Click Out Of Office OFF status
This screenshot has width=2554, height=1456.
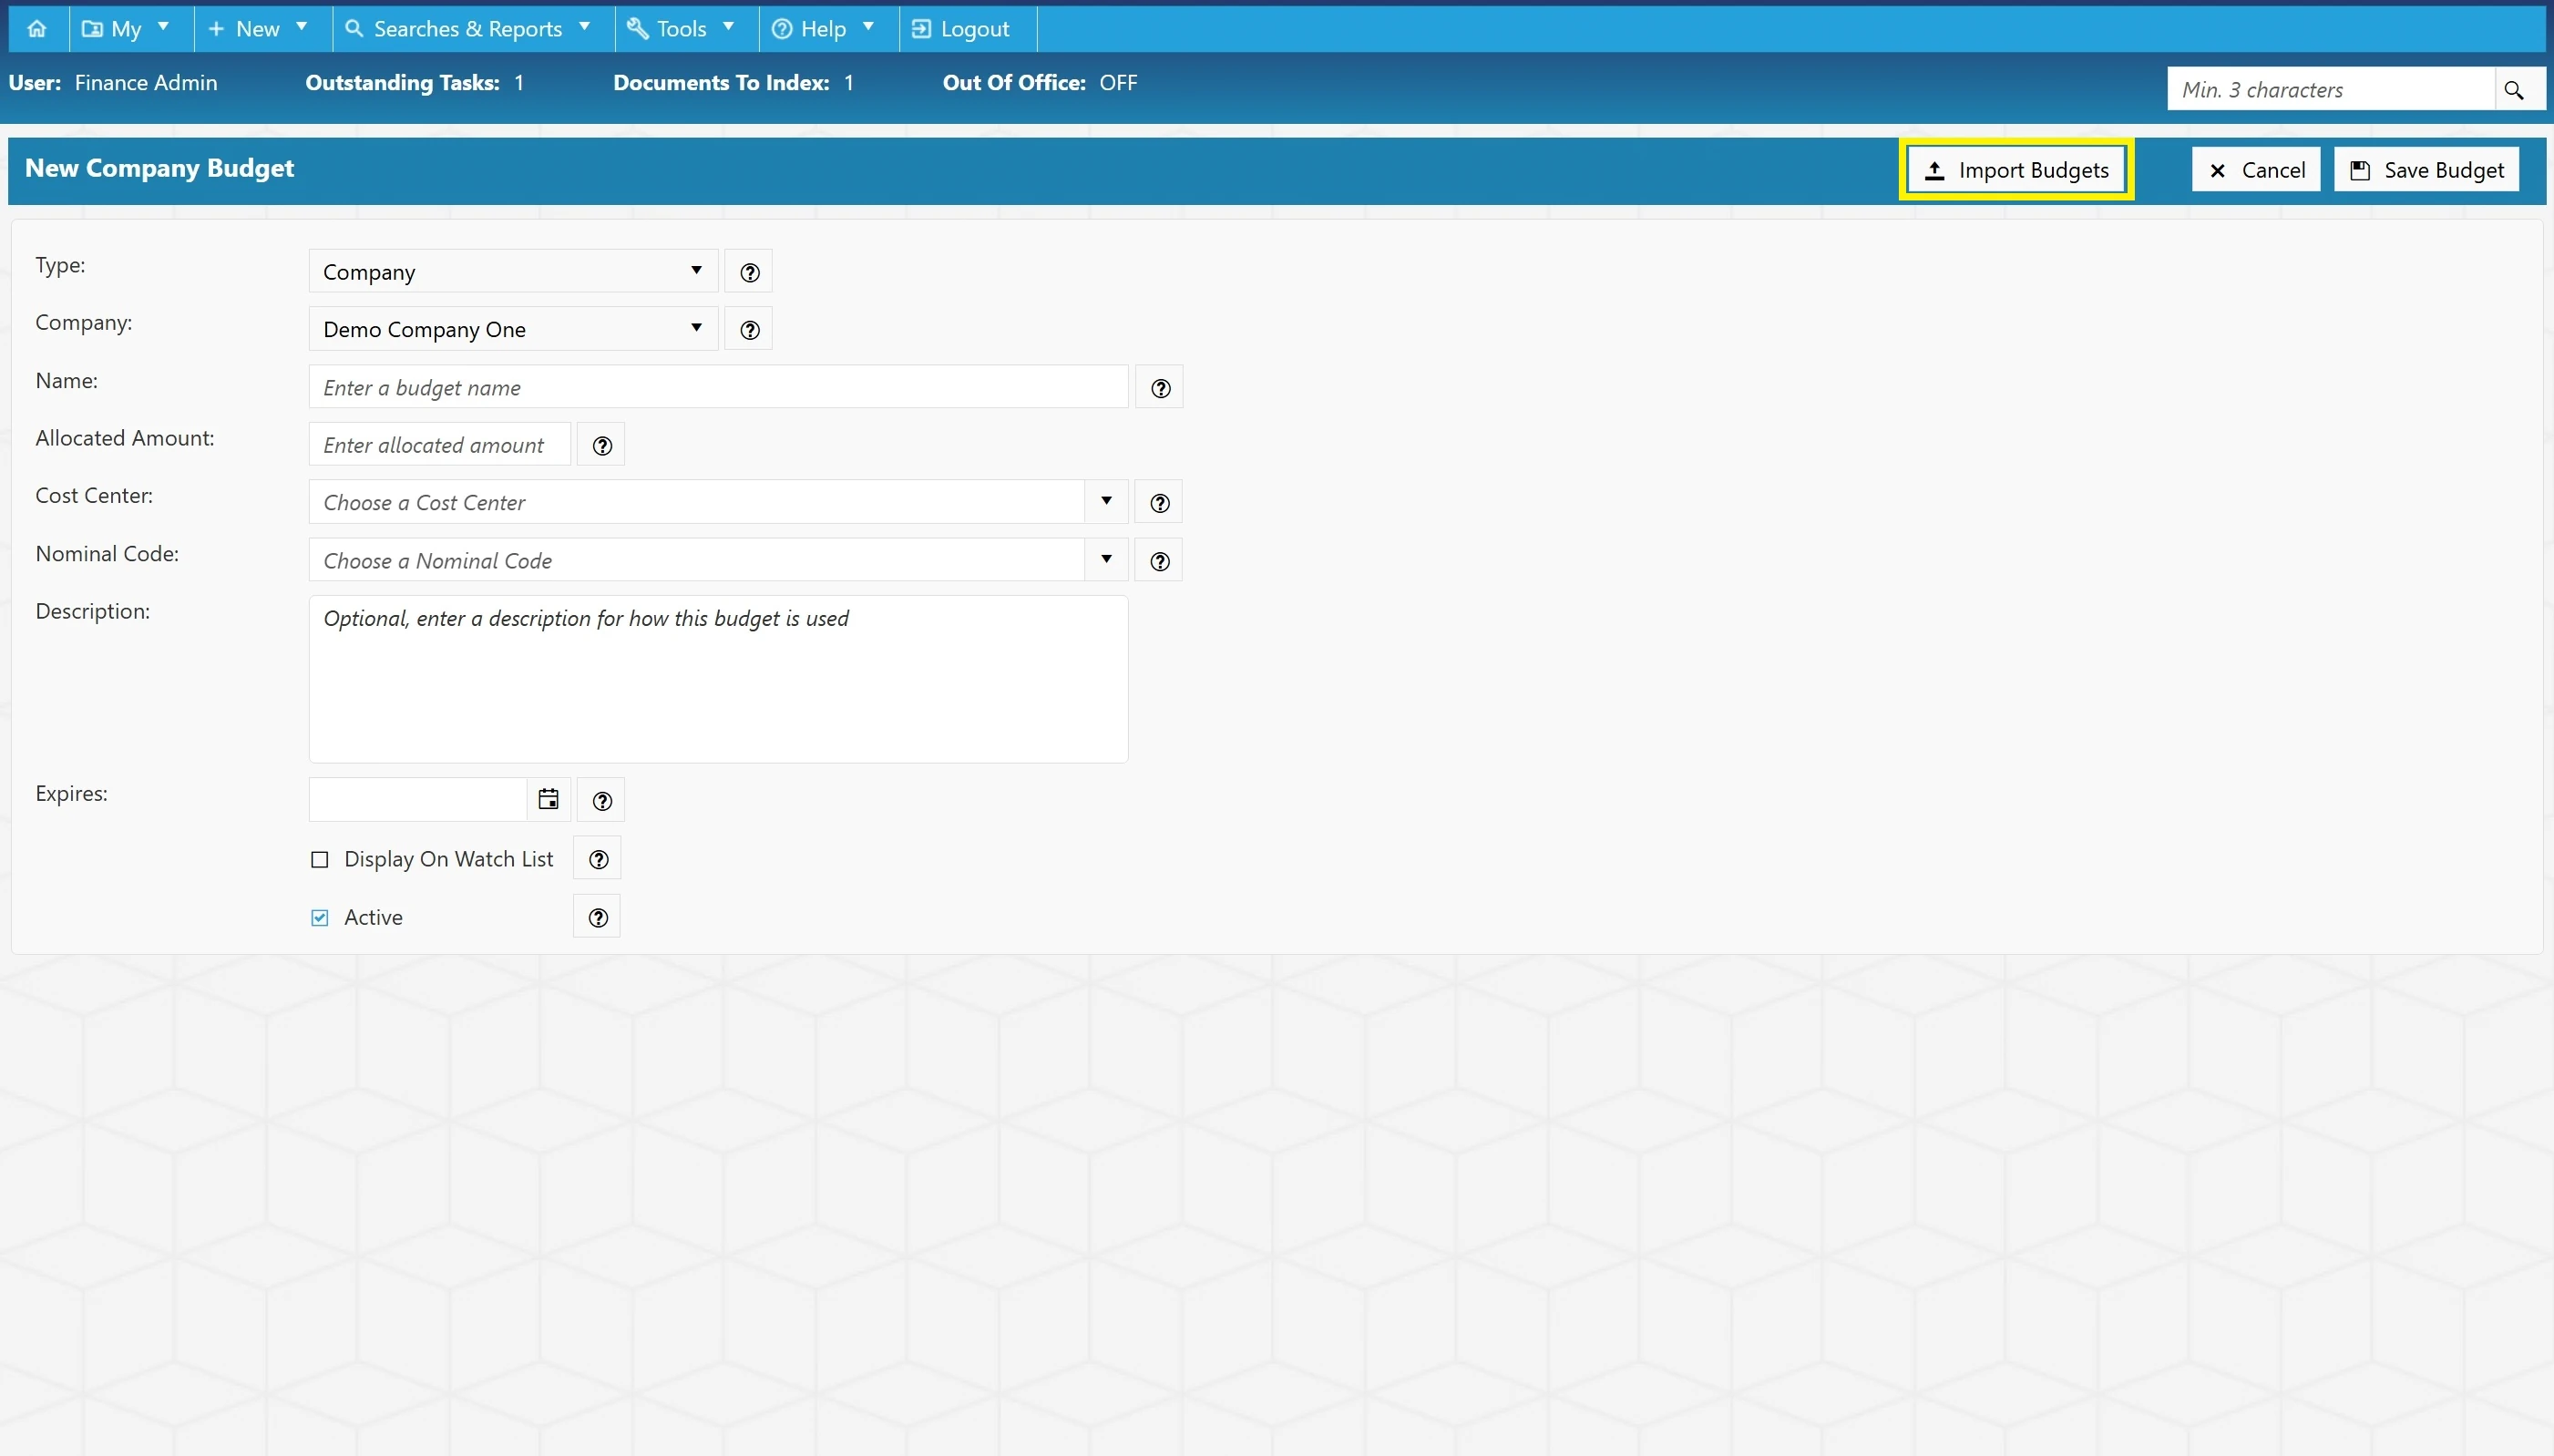click(1118, 83)
